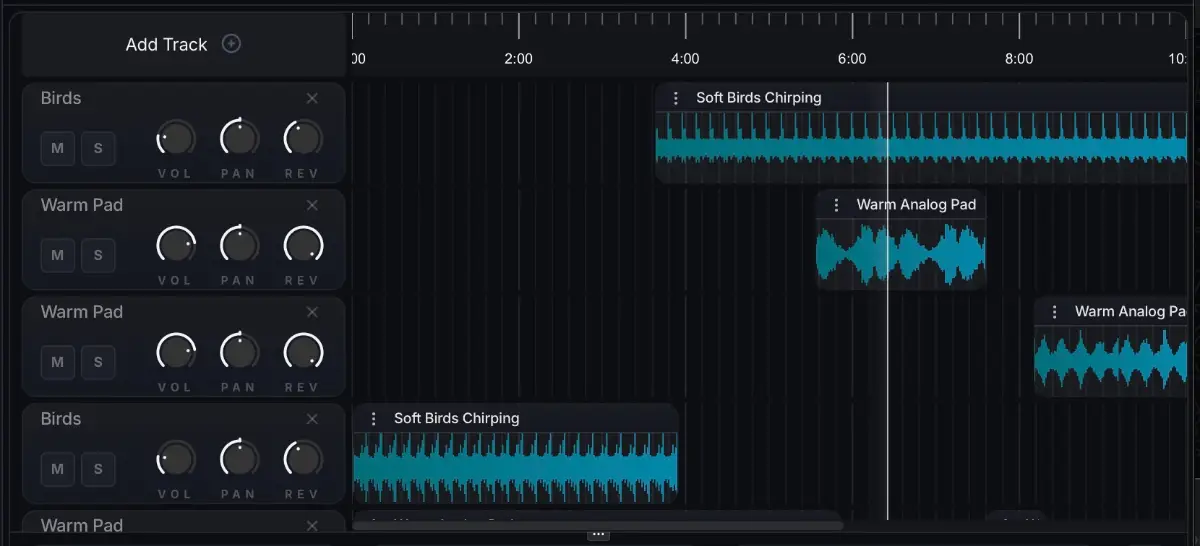
Task: Close the partially visible last Warm Pad track
Action: coord(312,526)
